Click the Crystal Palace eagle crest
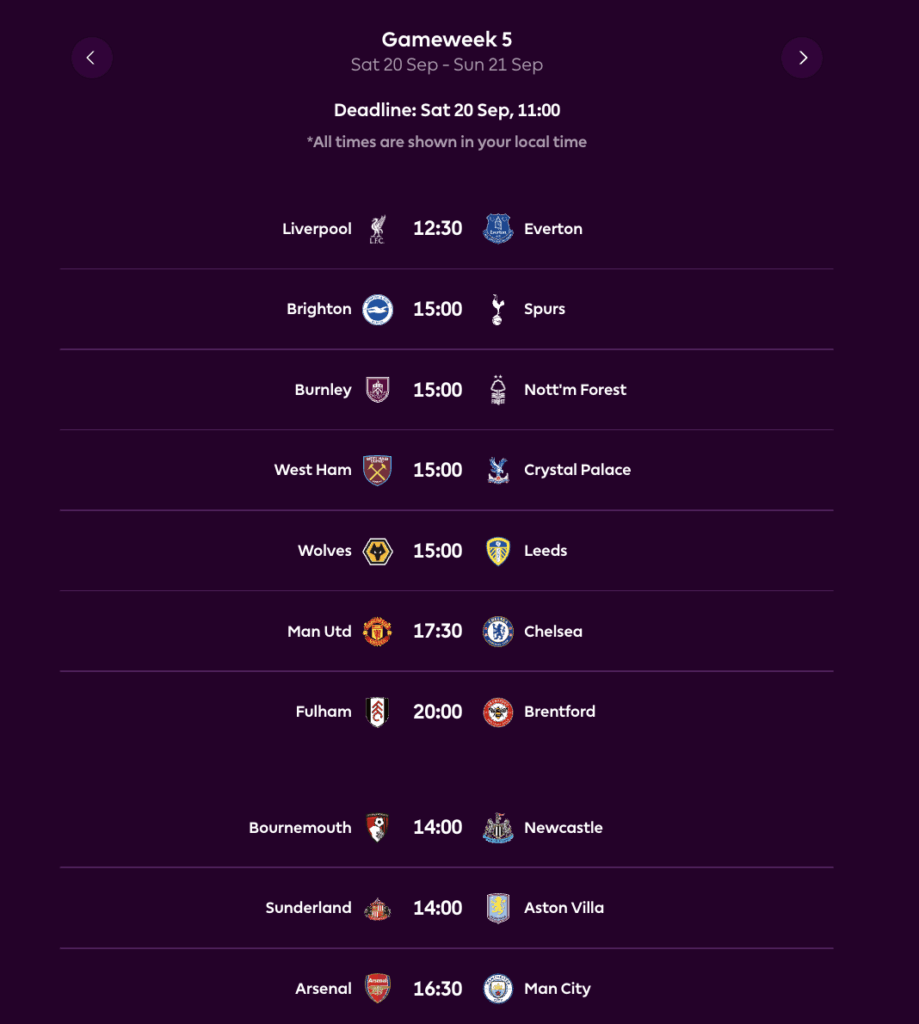The image size is (919, 1024). tap(497, 469)
